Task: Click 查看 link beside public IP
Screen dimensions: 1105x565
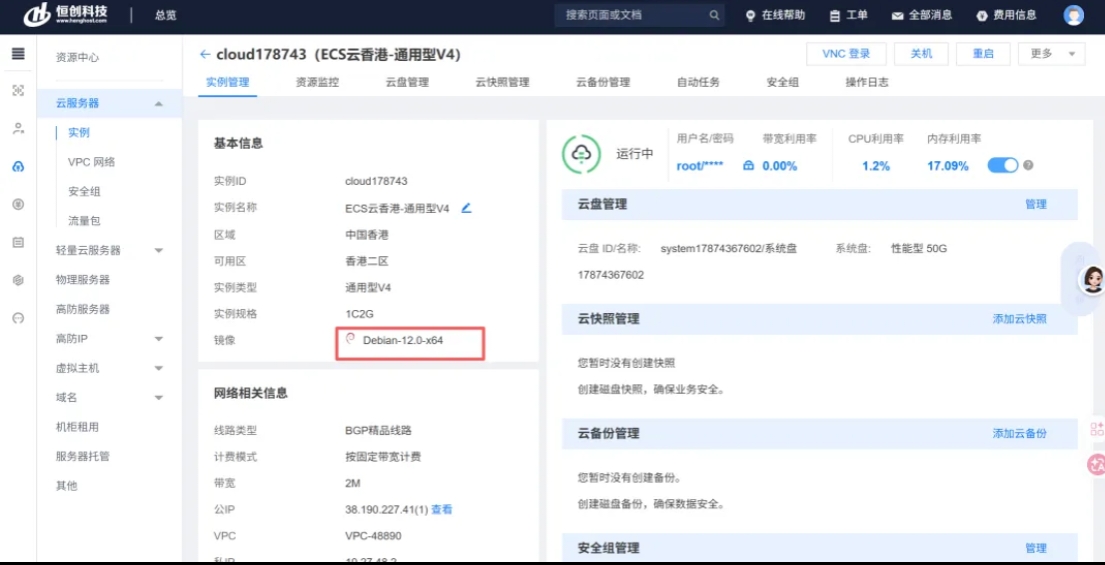Action: (442, 509)
